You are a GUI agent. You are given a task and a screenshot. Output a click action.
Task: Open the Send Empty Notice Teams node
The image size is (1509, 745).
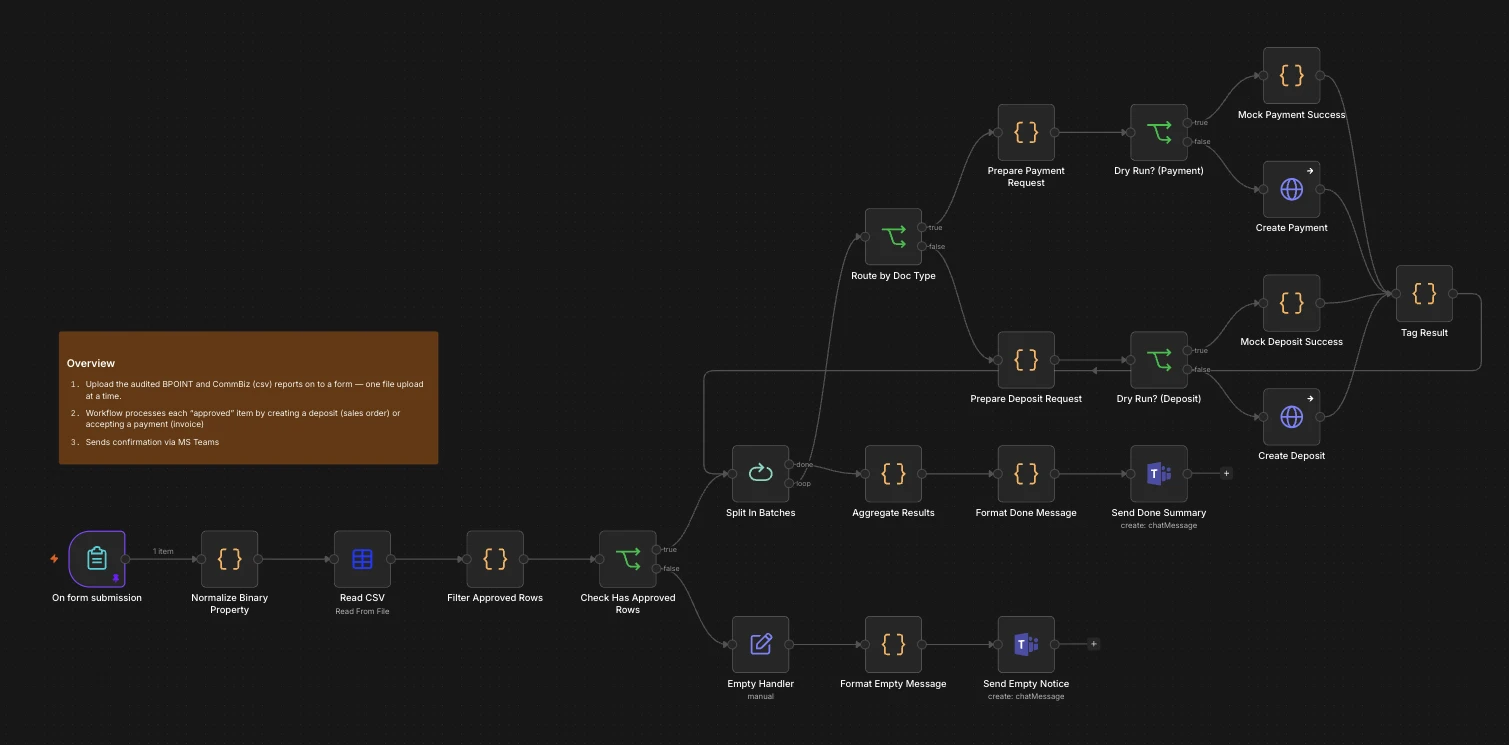point(1026,645)
